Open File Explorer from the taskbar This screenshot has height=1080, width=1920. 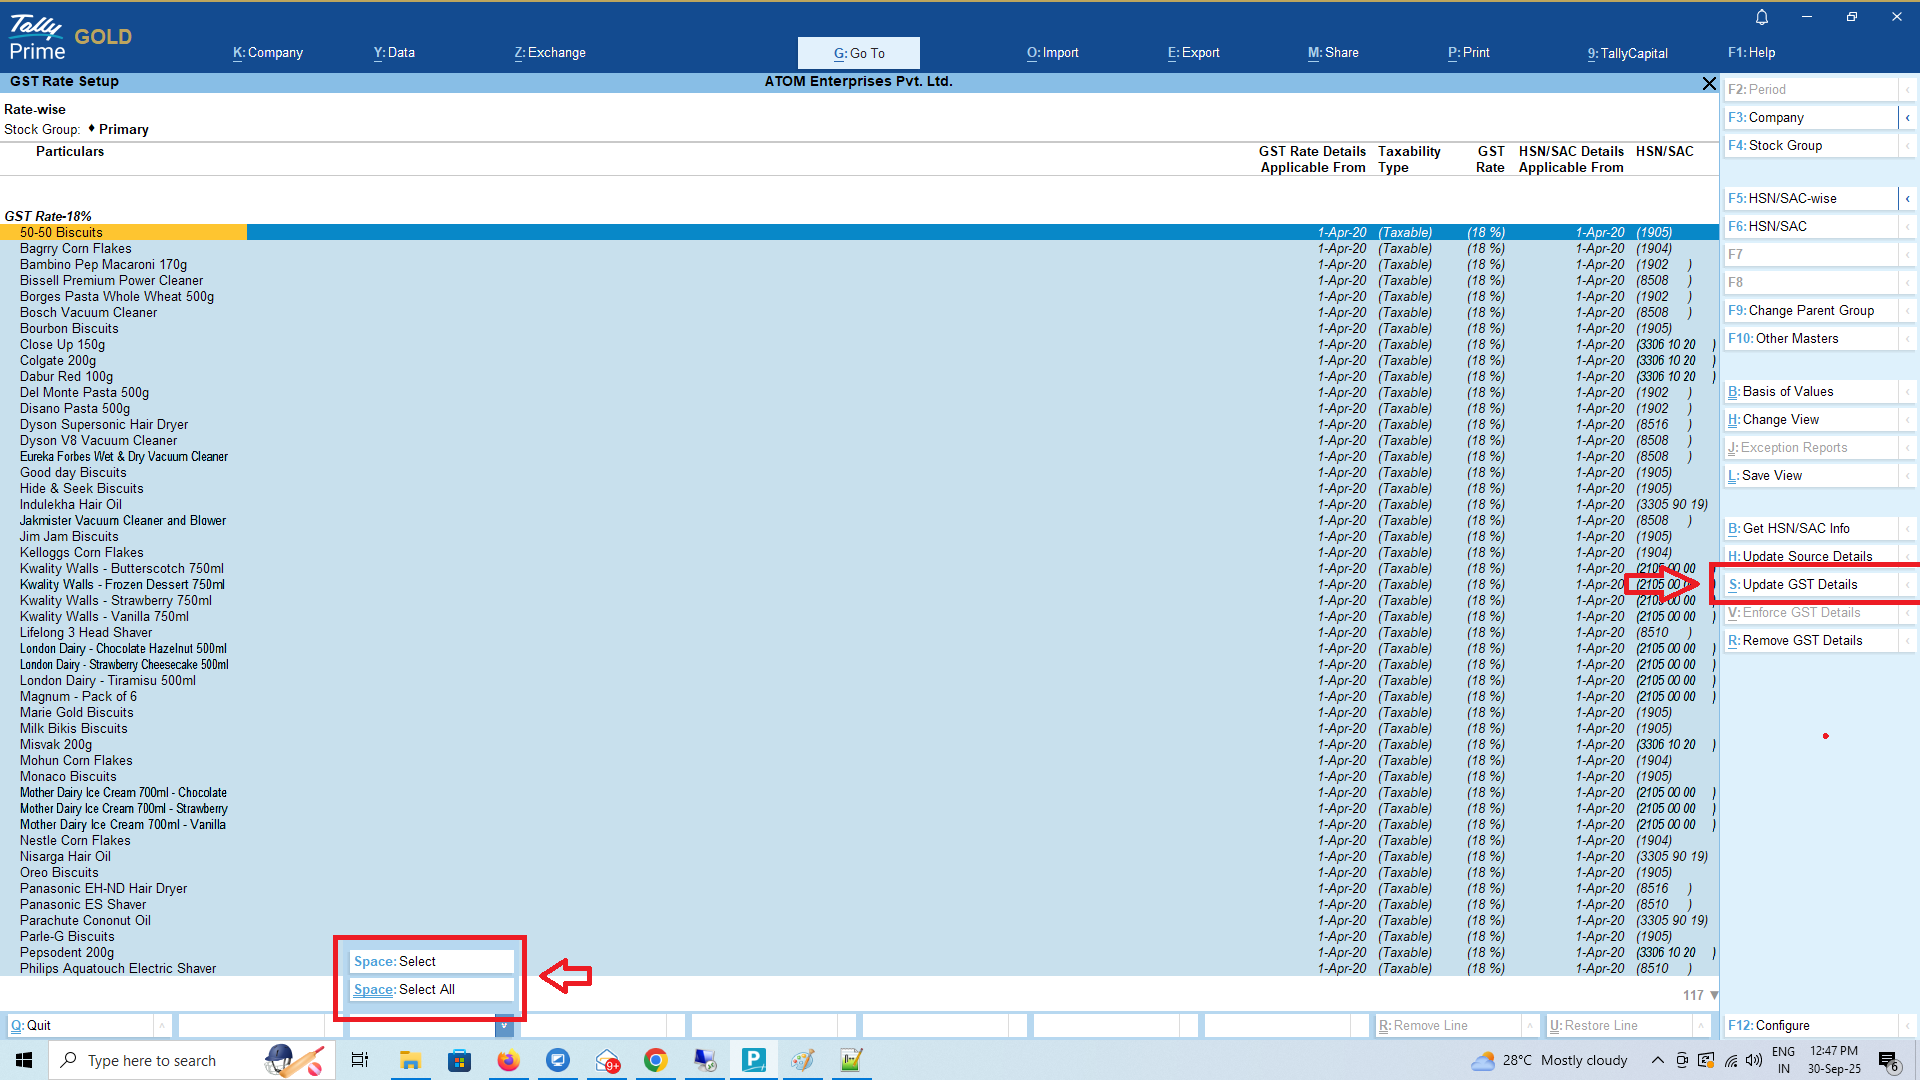point(410,1060)
